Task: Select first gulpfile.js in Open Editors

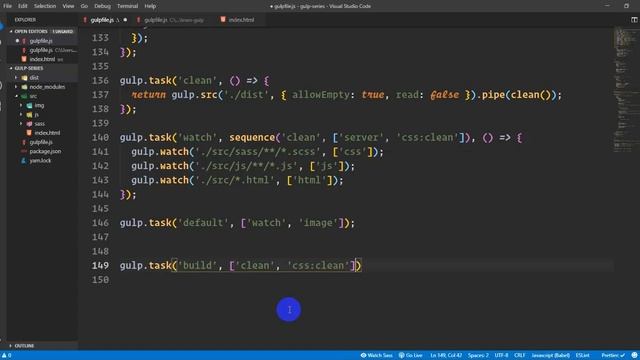Action: pyautogui.click(x=41, y=41)
